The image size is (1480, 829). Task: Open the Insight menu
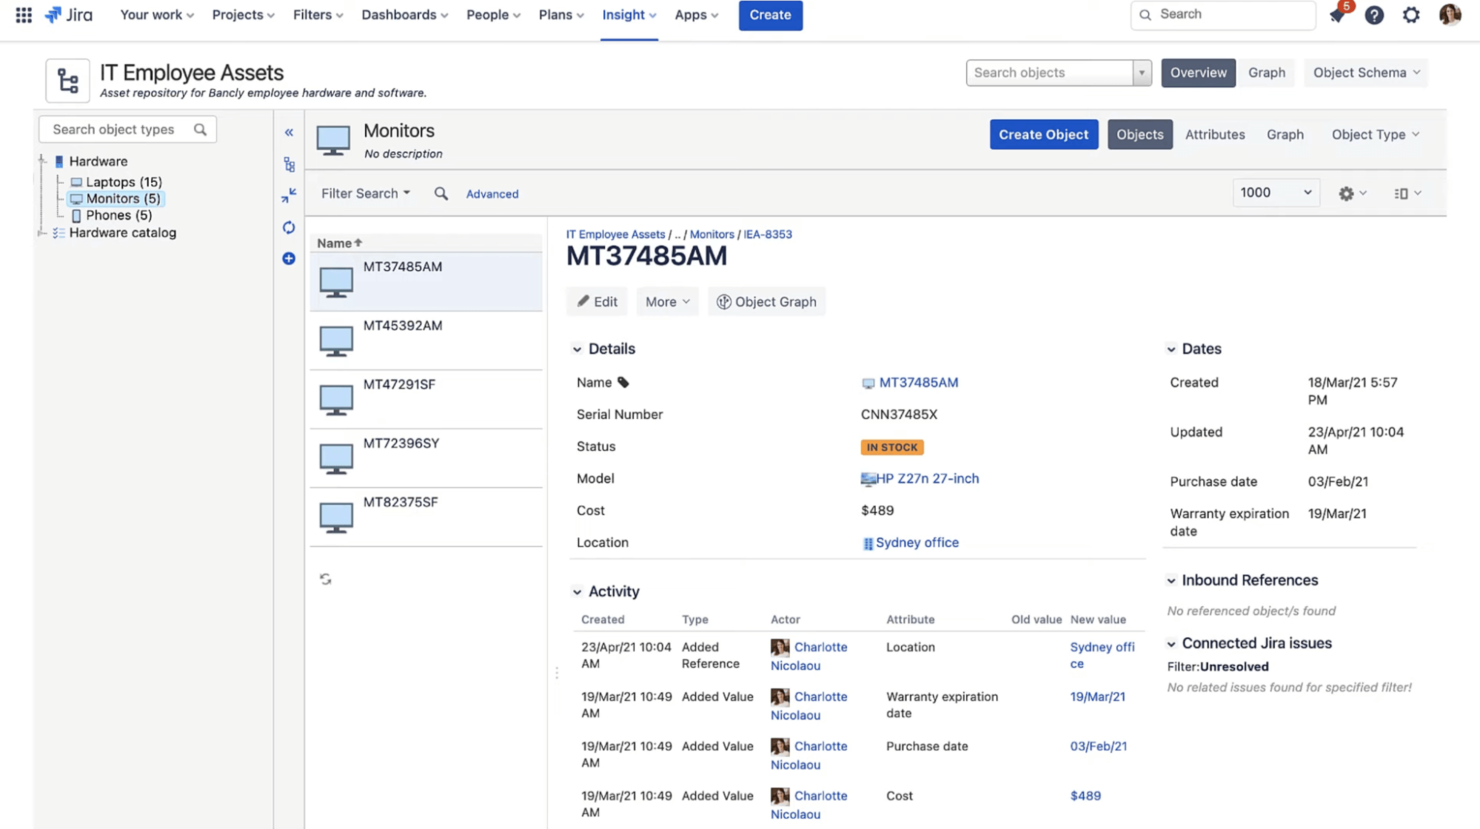click(x=627, y=15)
